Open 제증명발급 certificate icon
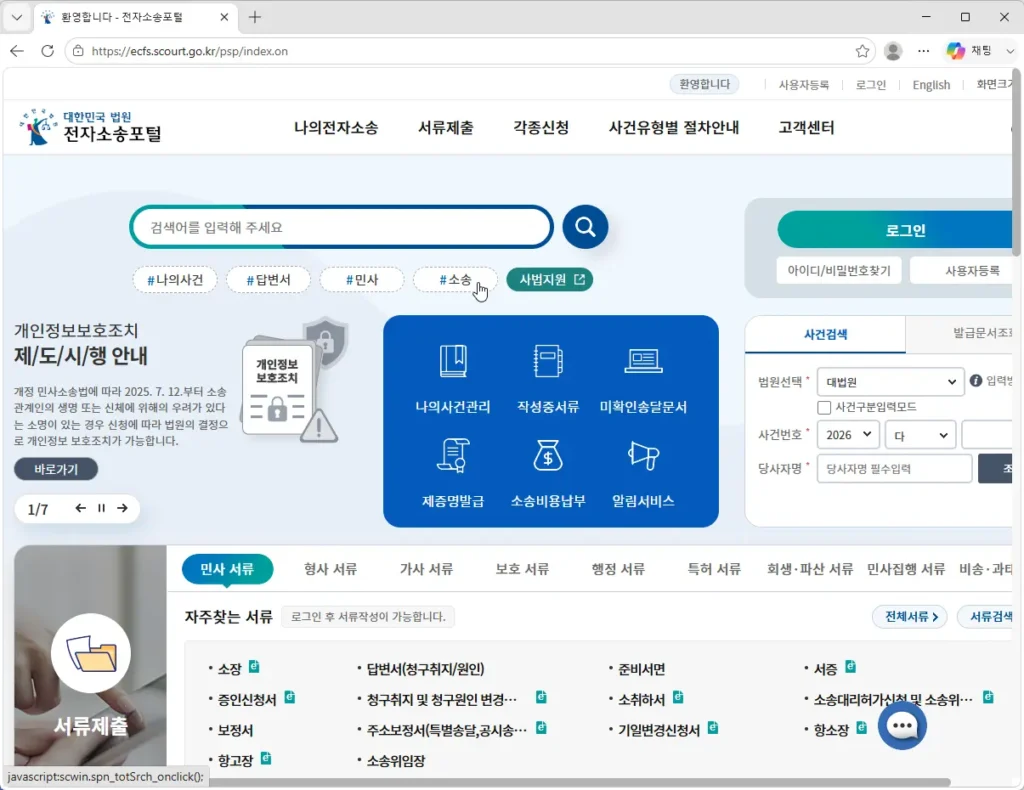Viewport: 1024px width, 790px height. click(453, 473)
